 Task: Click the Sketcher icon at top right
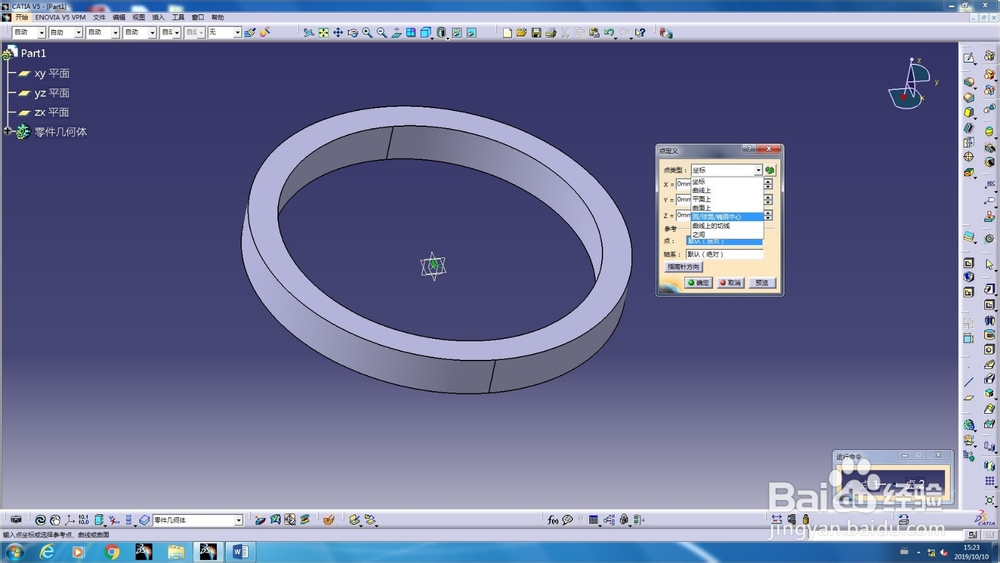point(969,58)
